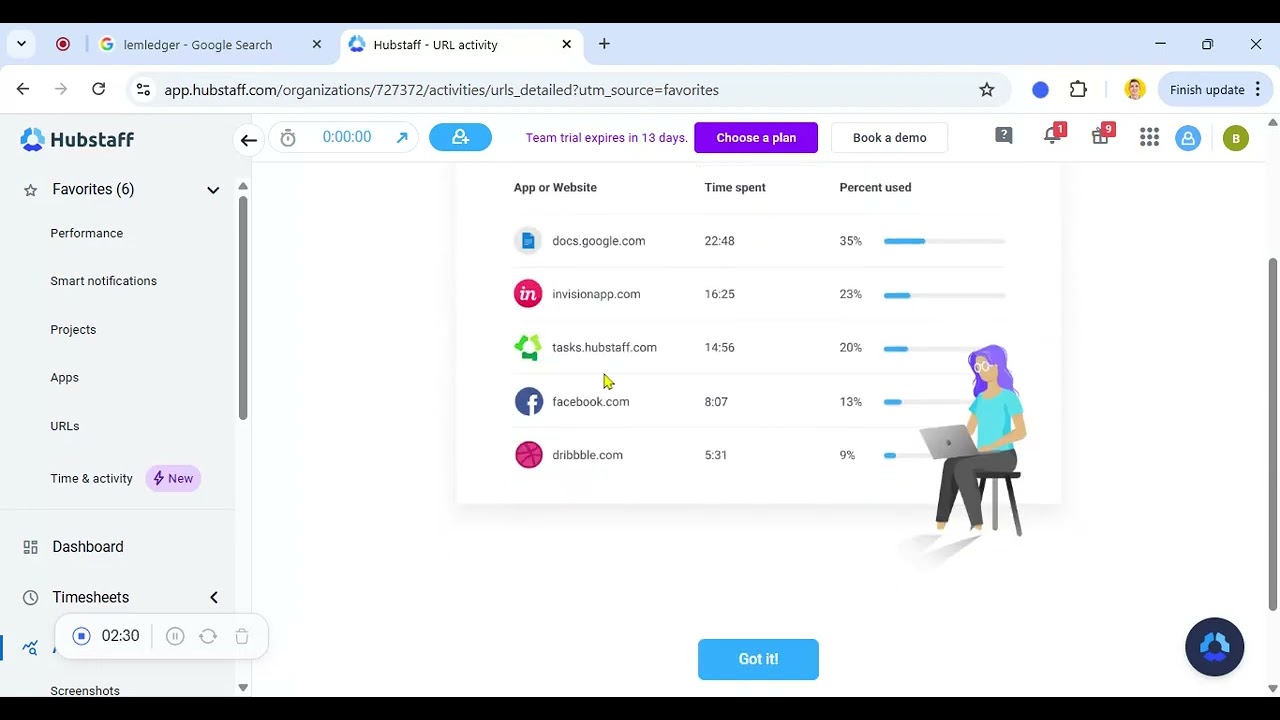
Task: Open the apps grid icon
Action: pos(1149,138)
